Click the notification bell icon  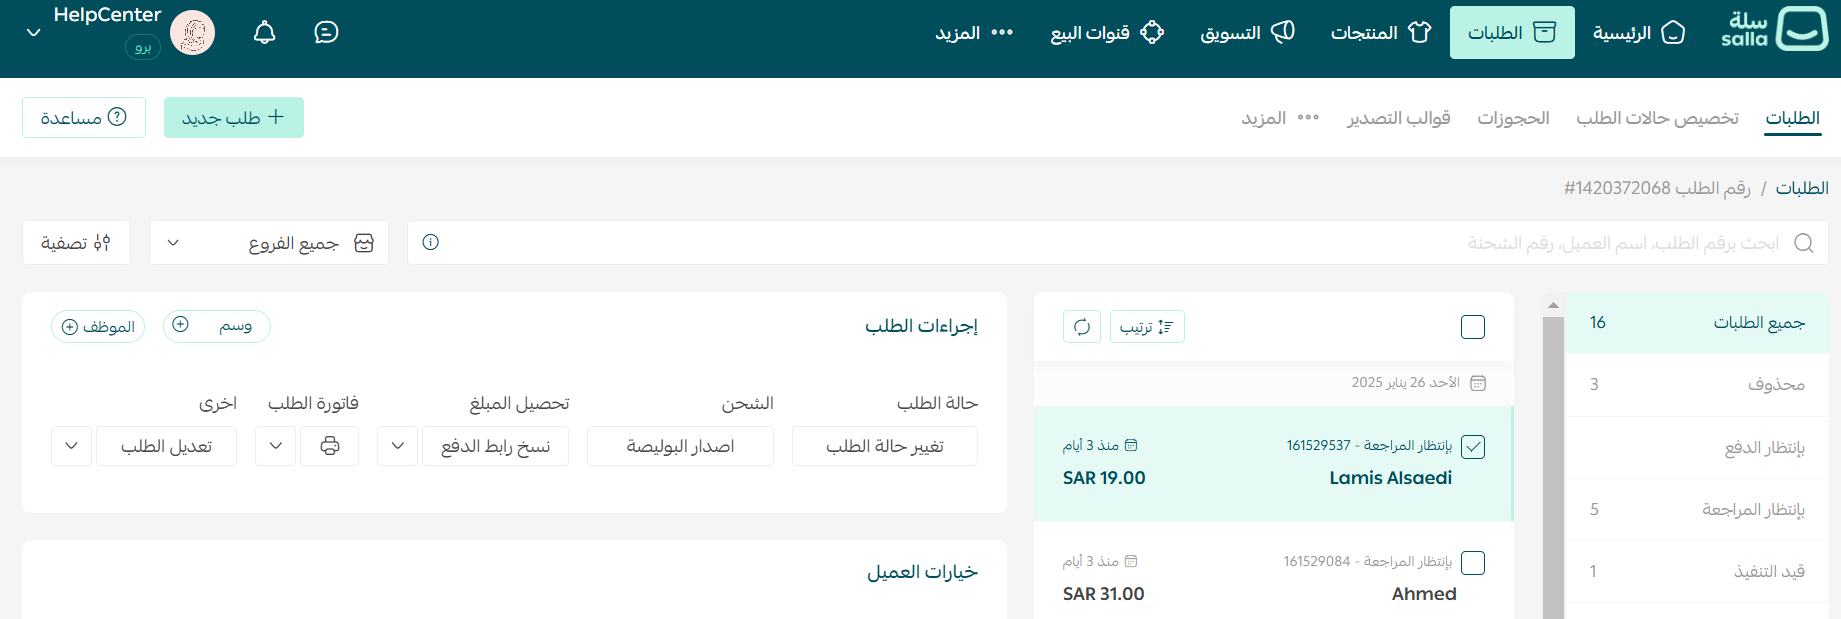[265, 33]
